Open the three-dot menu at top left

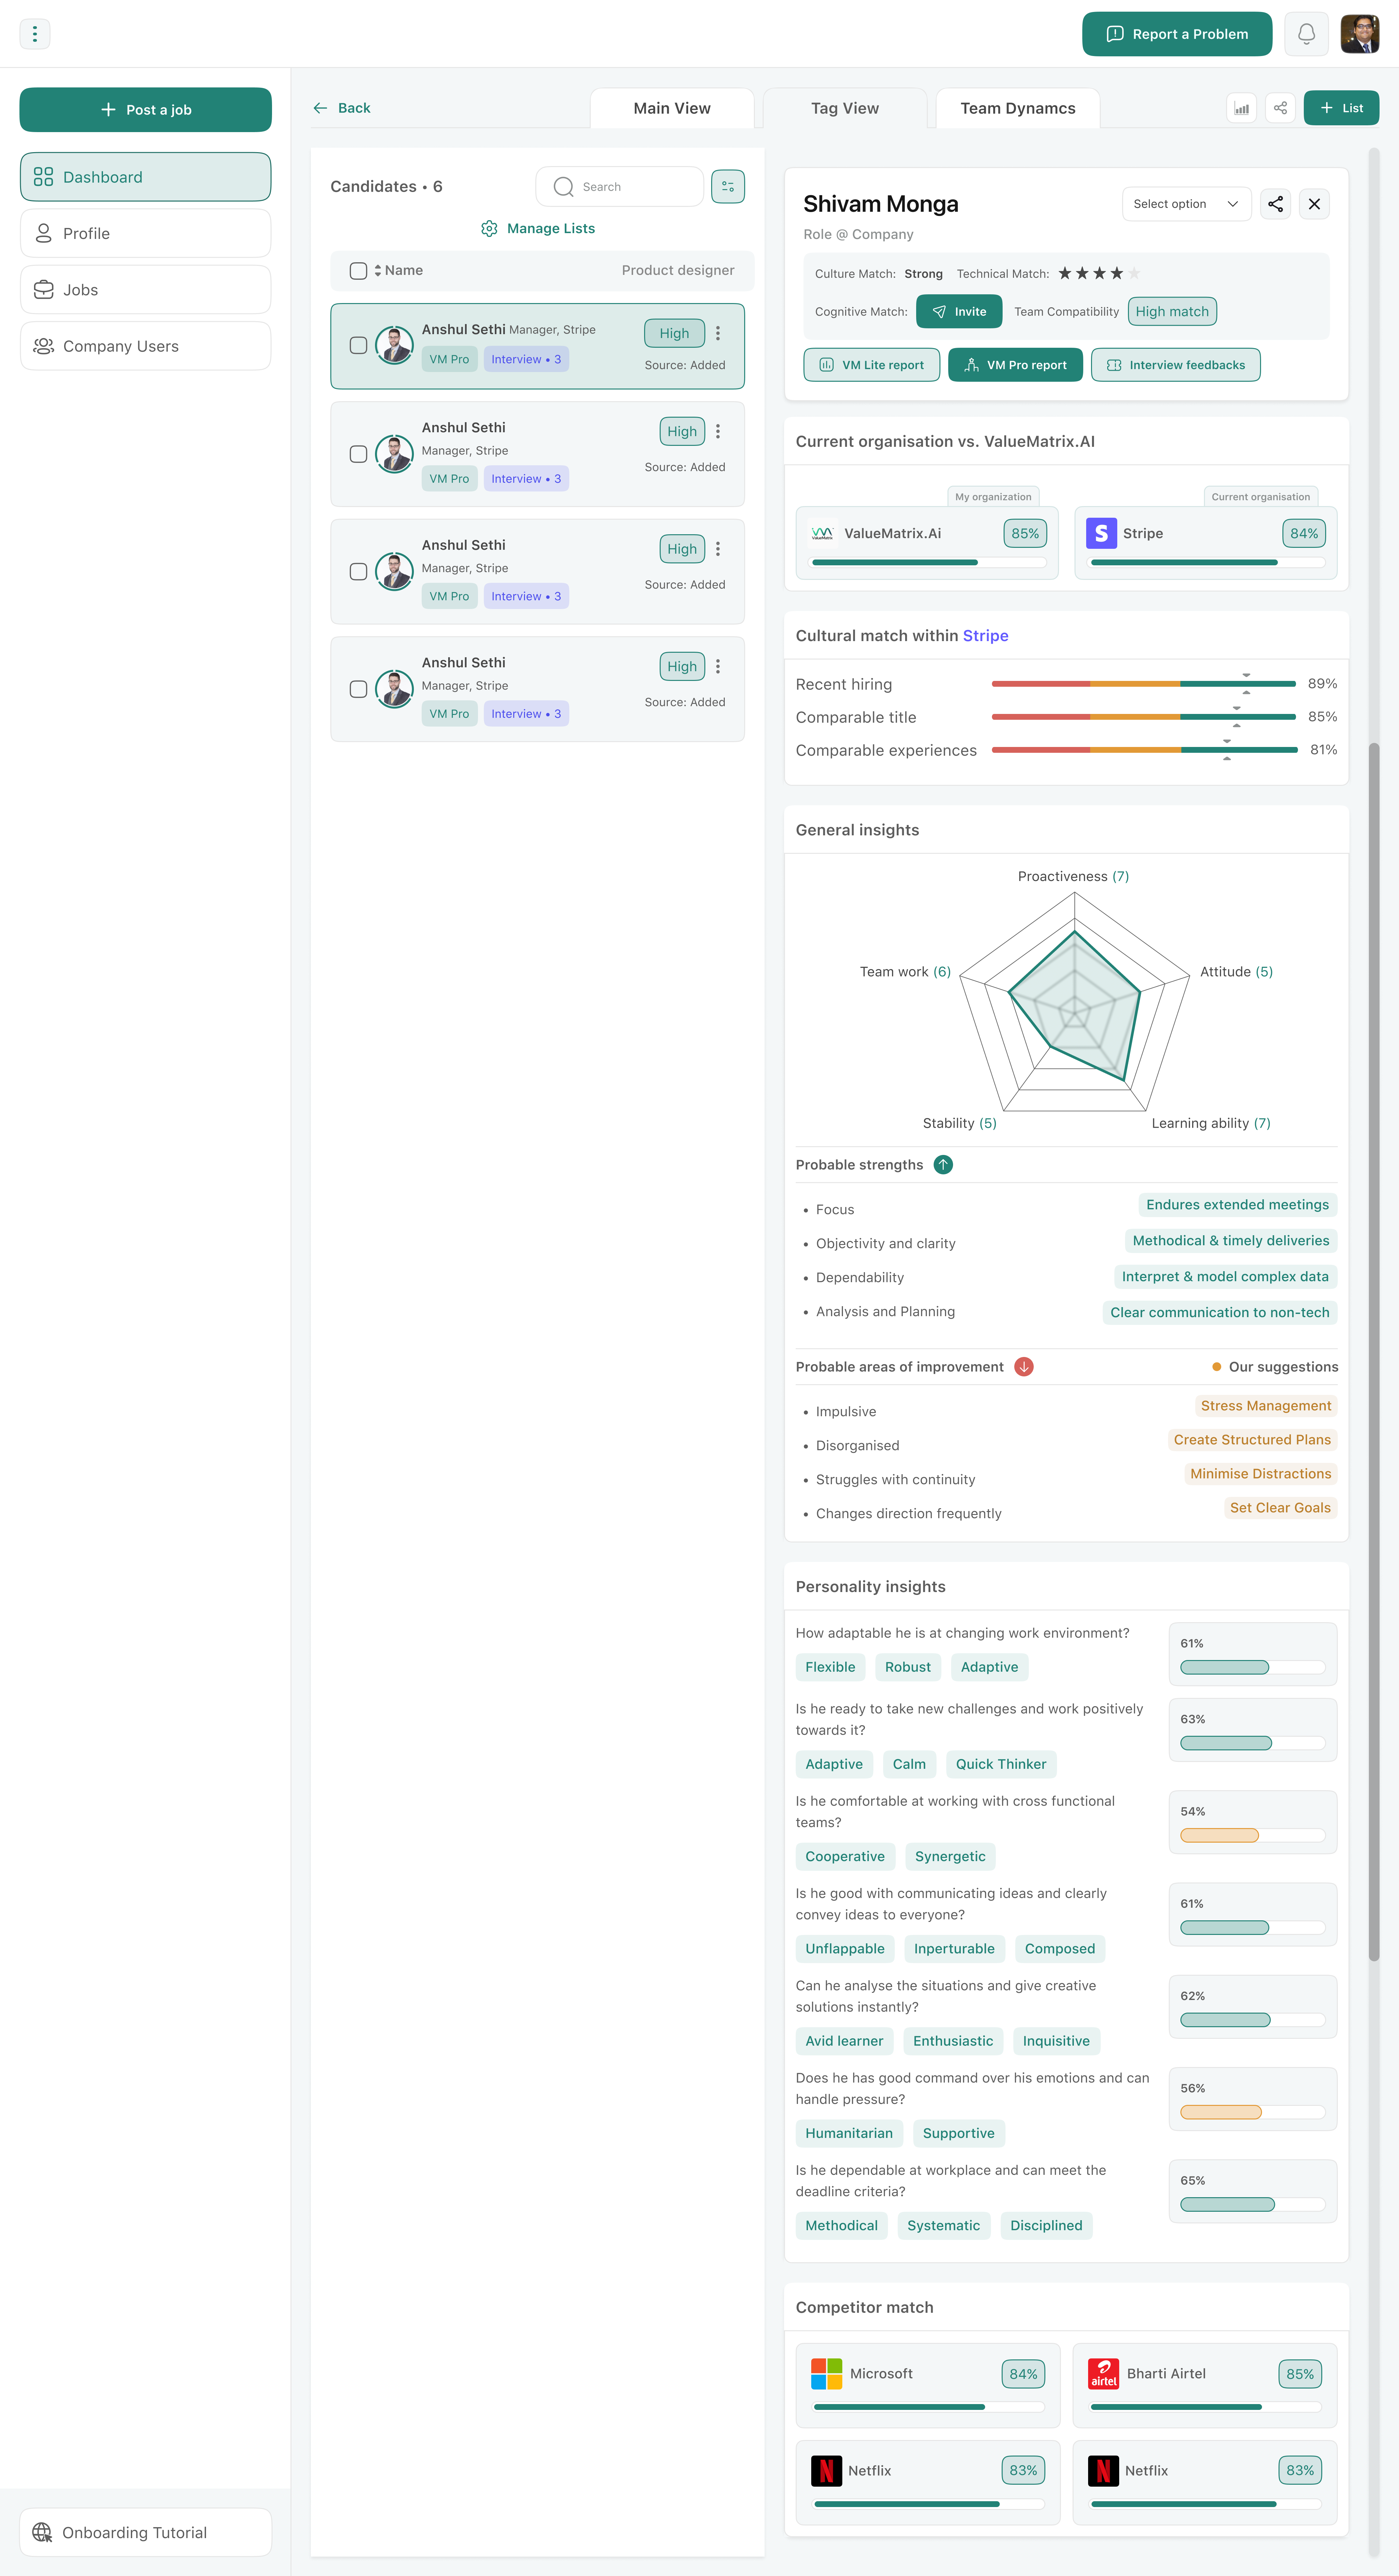pyautogui.click(x=35, y=34)
